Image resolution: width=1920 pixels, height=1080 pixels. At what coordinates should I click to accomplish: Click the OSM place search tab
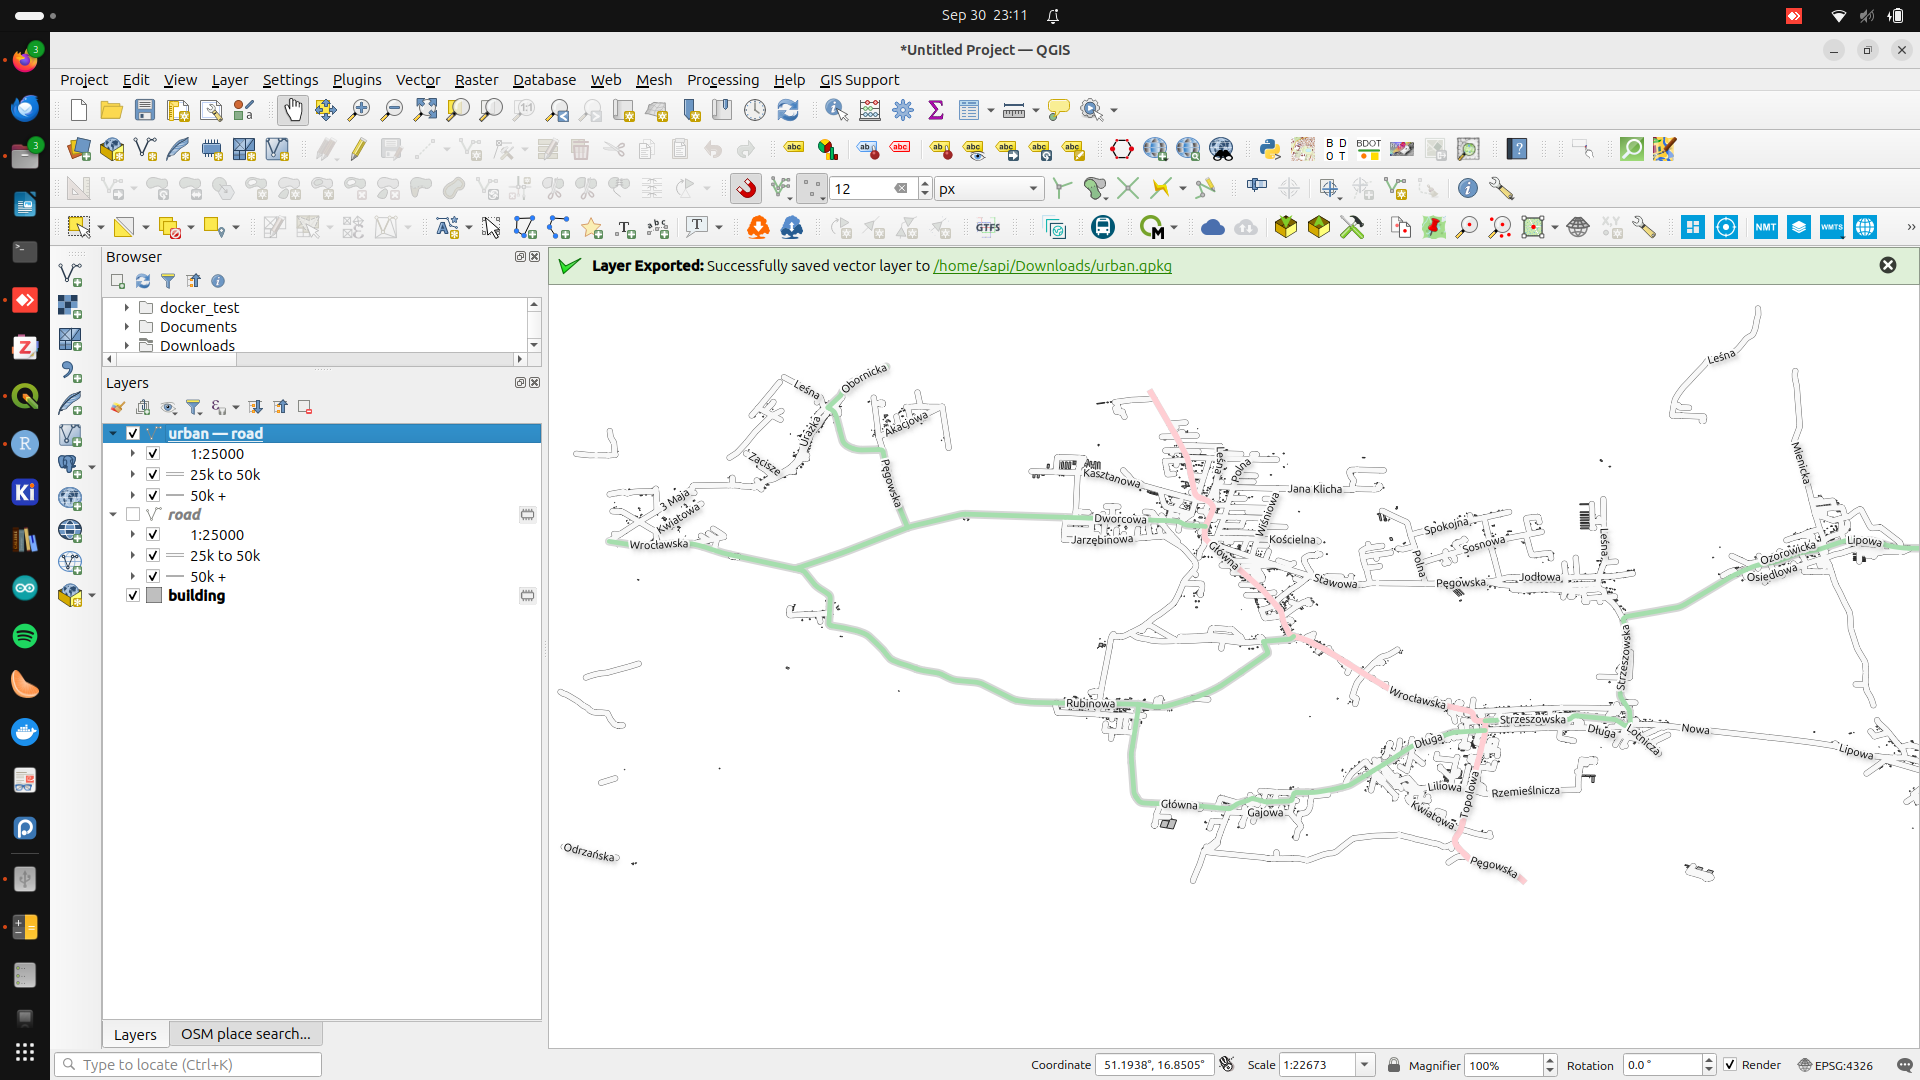point(245,1033)
